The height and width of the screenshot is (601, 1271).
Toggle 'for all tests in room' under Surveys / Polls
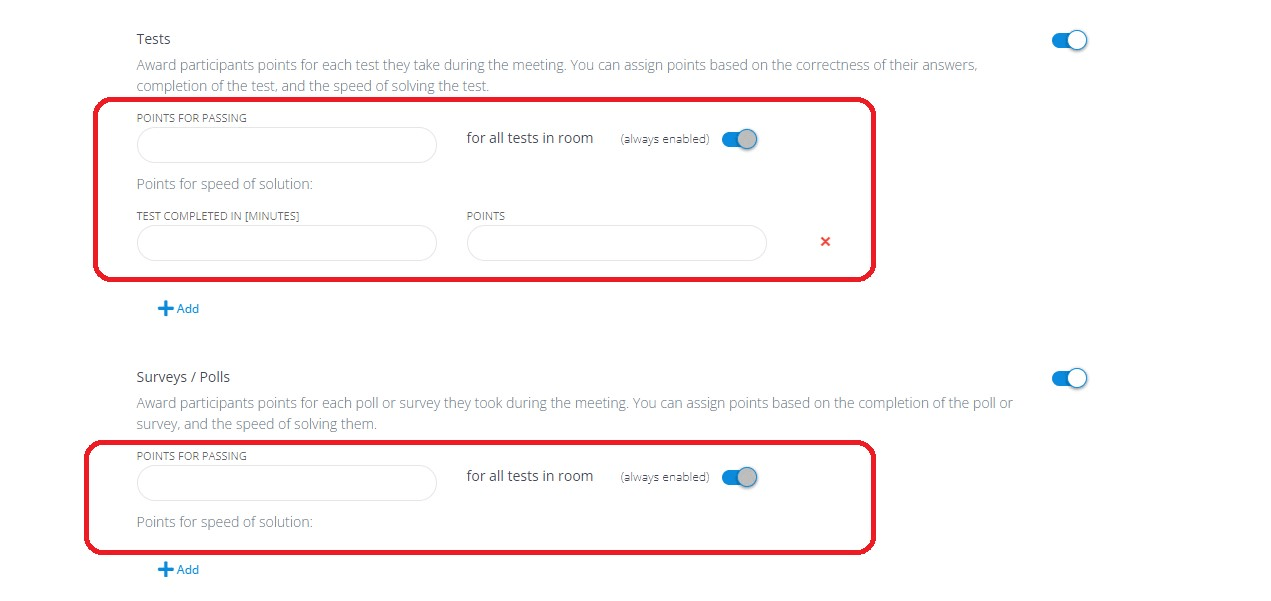tap(739, 477)
